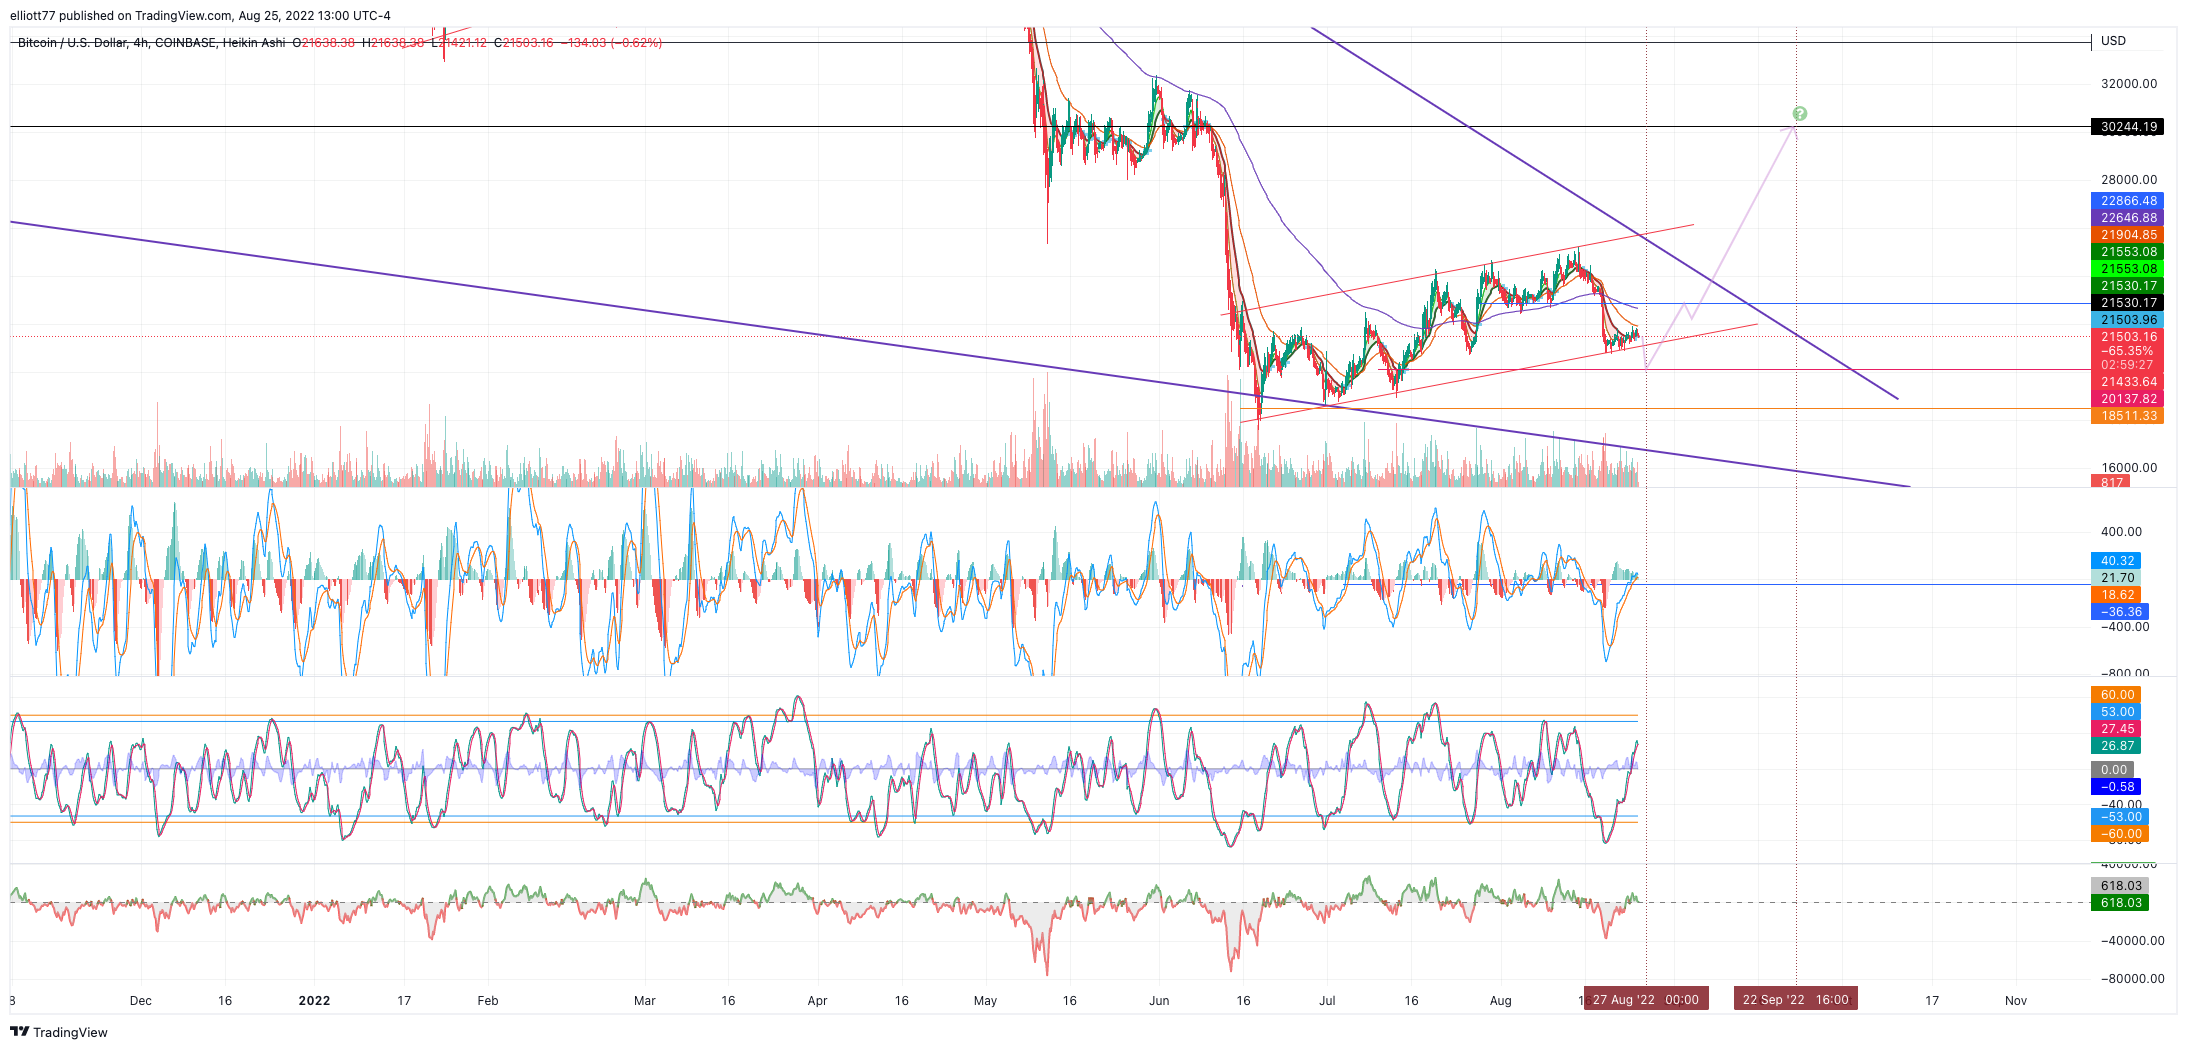Click the 02:59:27 candle countdown timer

pos(2127,365)
